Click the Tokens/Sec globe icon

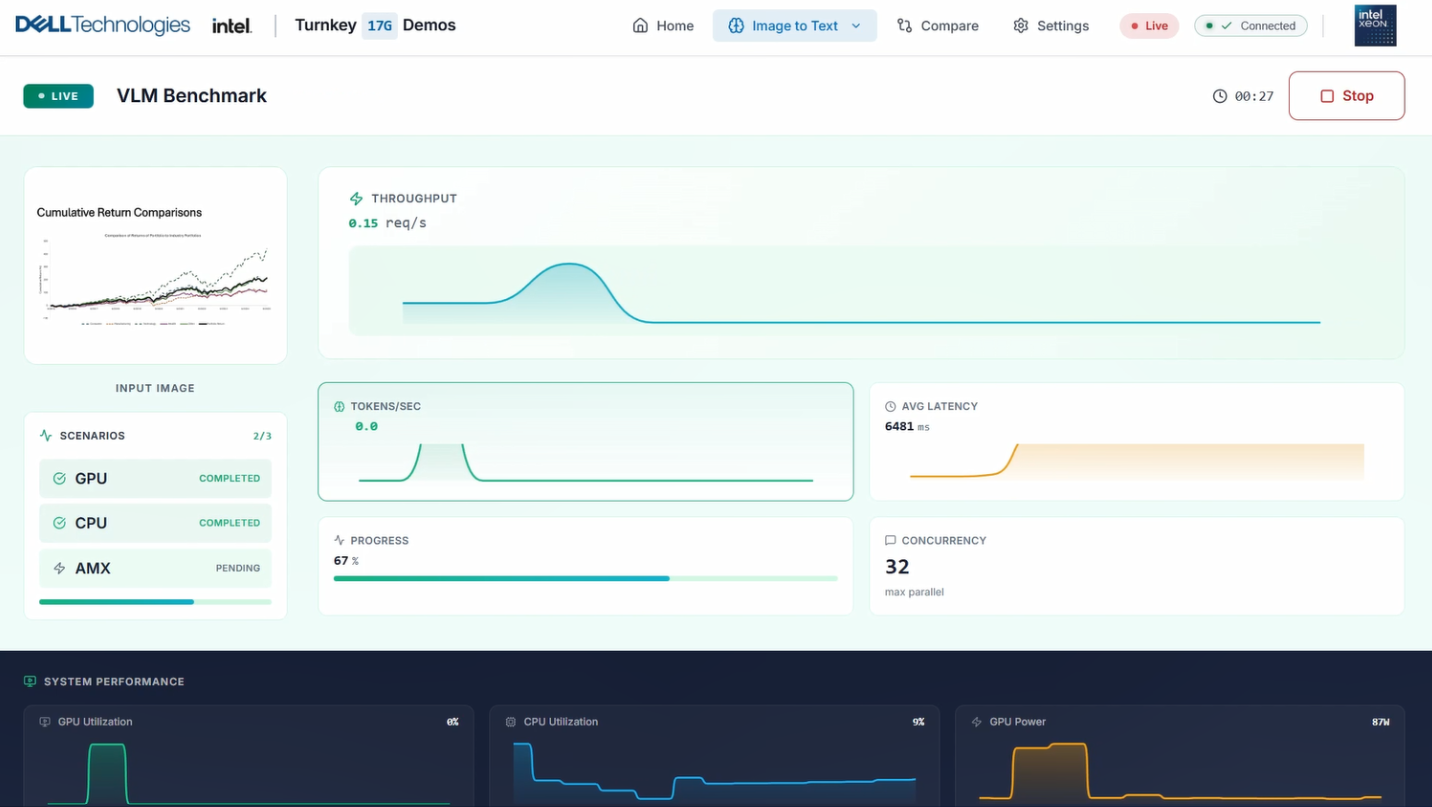(x=339, y=407)
